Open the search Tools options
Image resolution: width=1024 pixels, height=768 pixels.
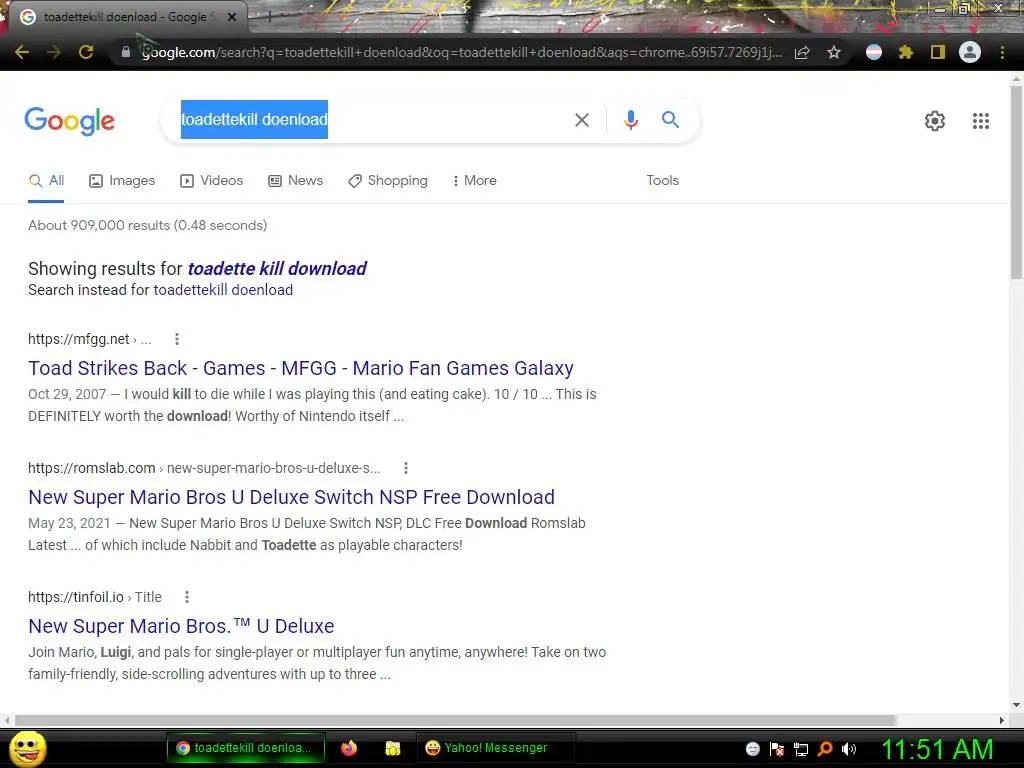pos(662,181)
